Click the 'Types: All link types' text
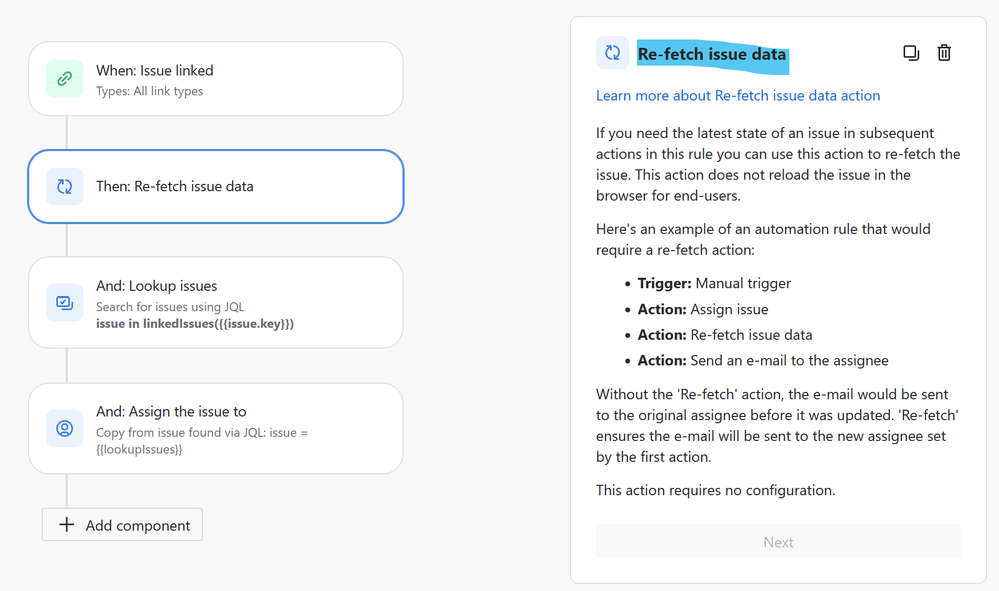This screenshot has width=999, height=591. click(150, 91)
